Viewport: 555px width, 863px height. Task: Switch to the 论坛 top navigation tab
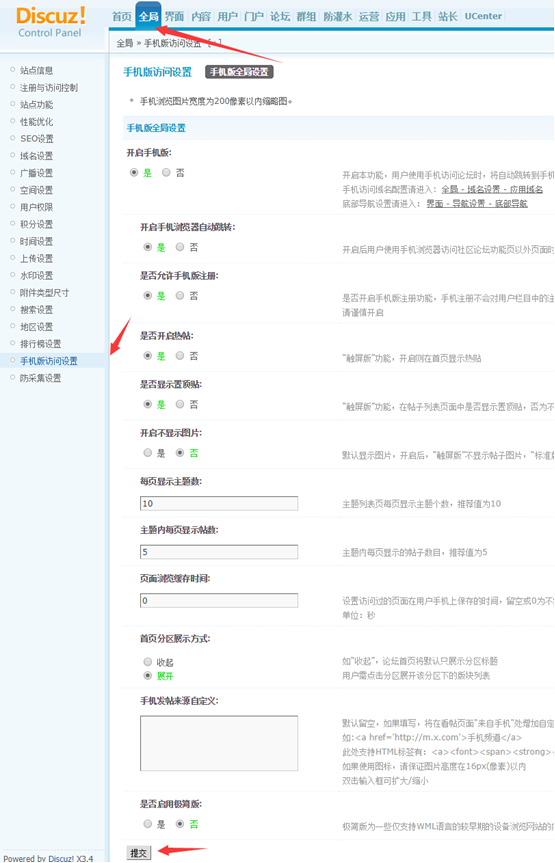click(x=280, y=17)
